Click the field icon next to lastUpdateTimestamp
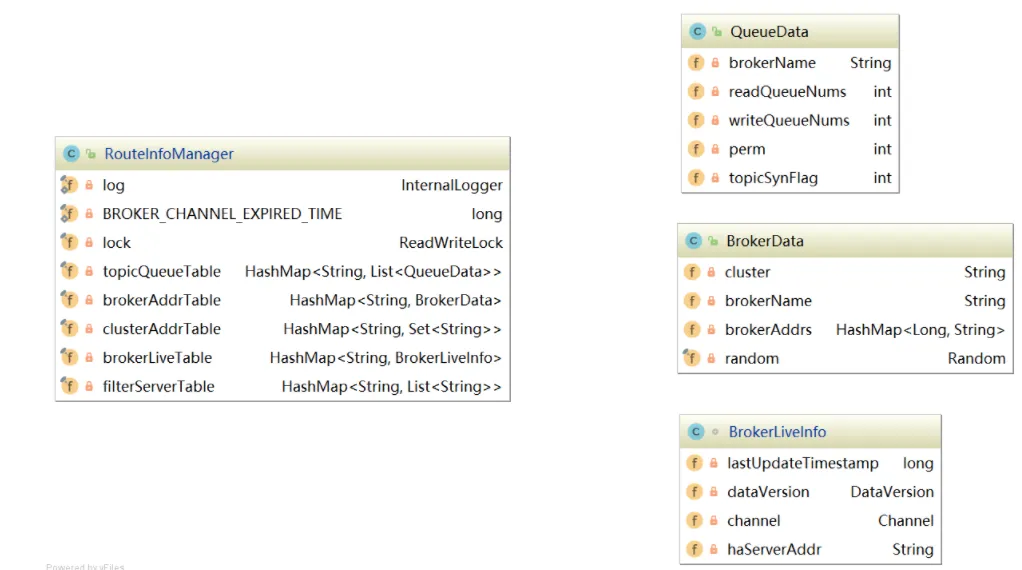The width and height of the screenshot is (1022, 570). (694, 463)
